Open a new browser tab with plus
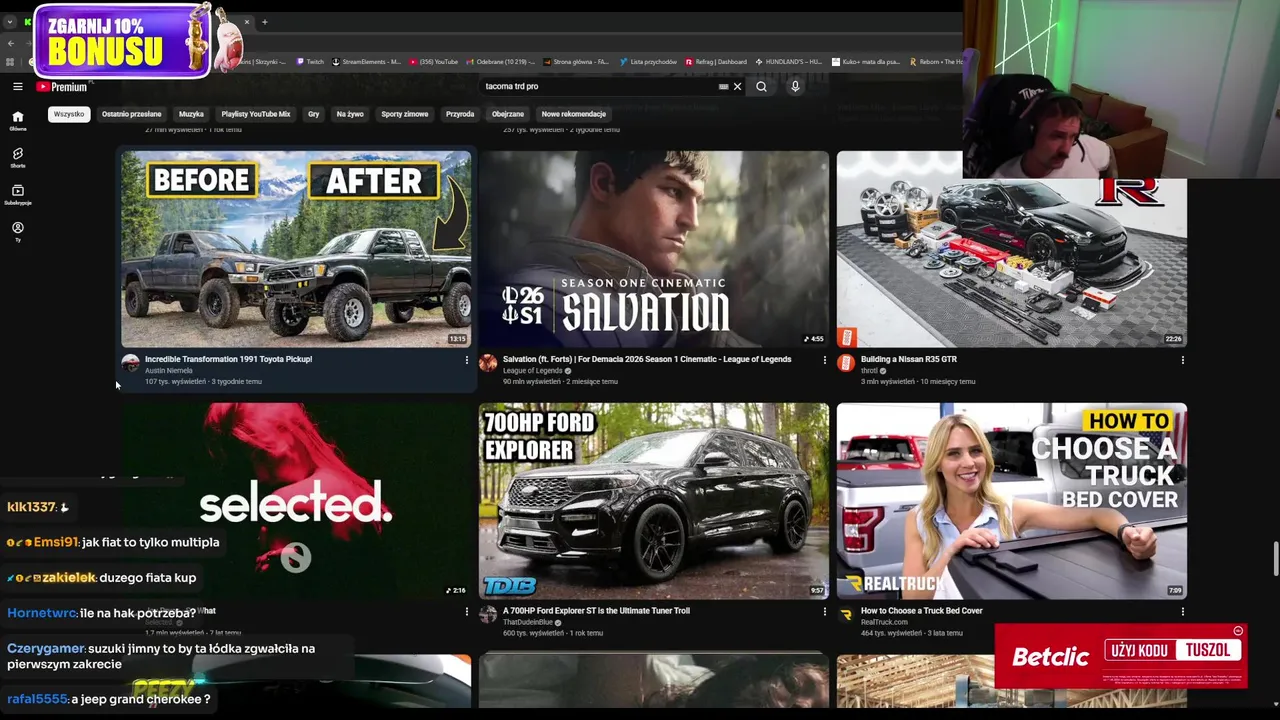This screenshot has height=720, width=1280. pos(264,22)
